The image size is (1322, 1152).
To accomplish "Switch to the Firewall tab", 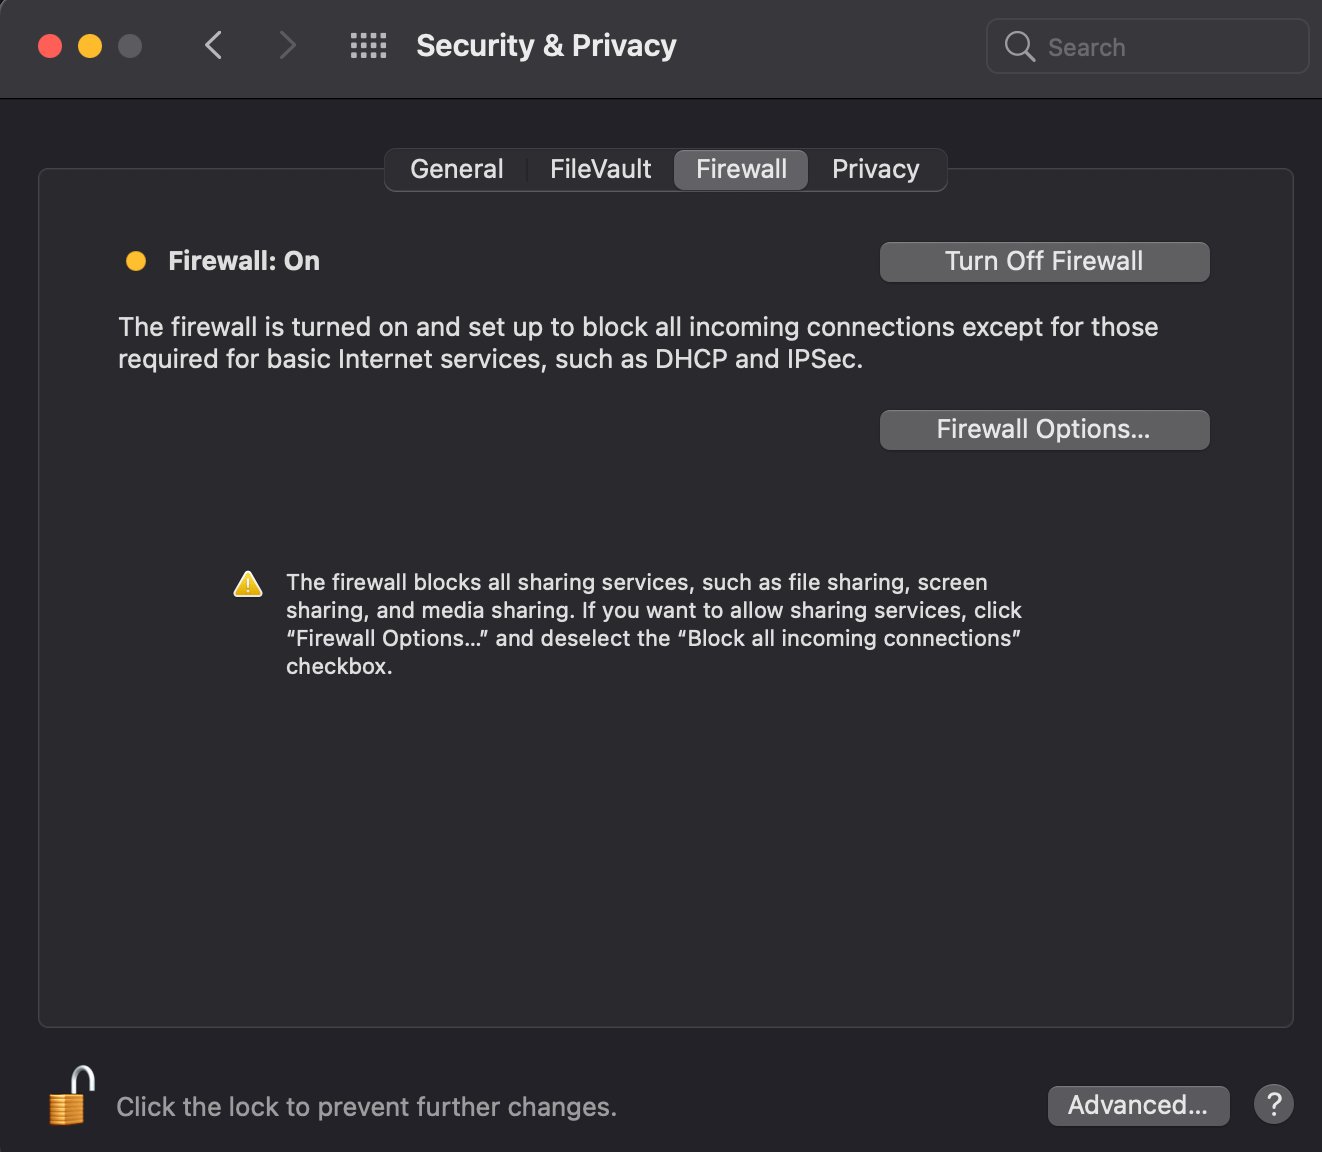I will (x=740, y=169).
